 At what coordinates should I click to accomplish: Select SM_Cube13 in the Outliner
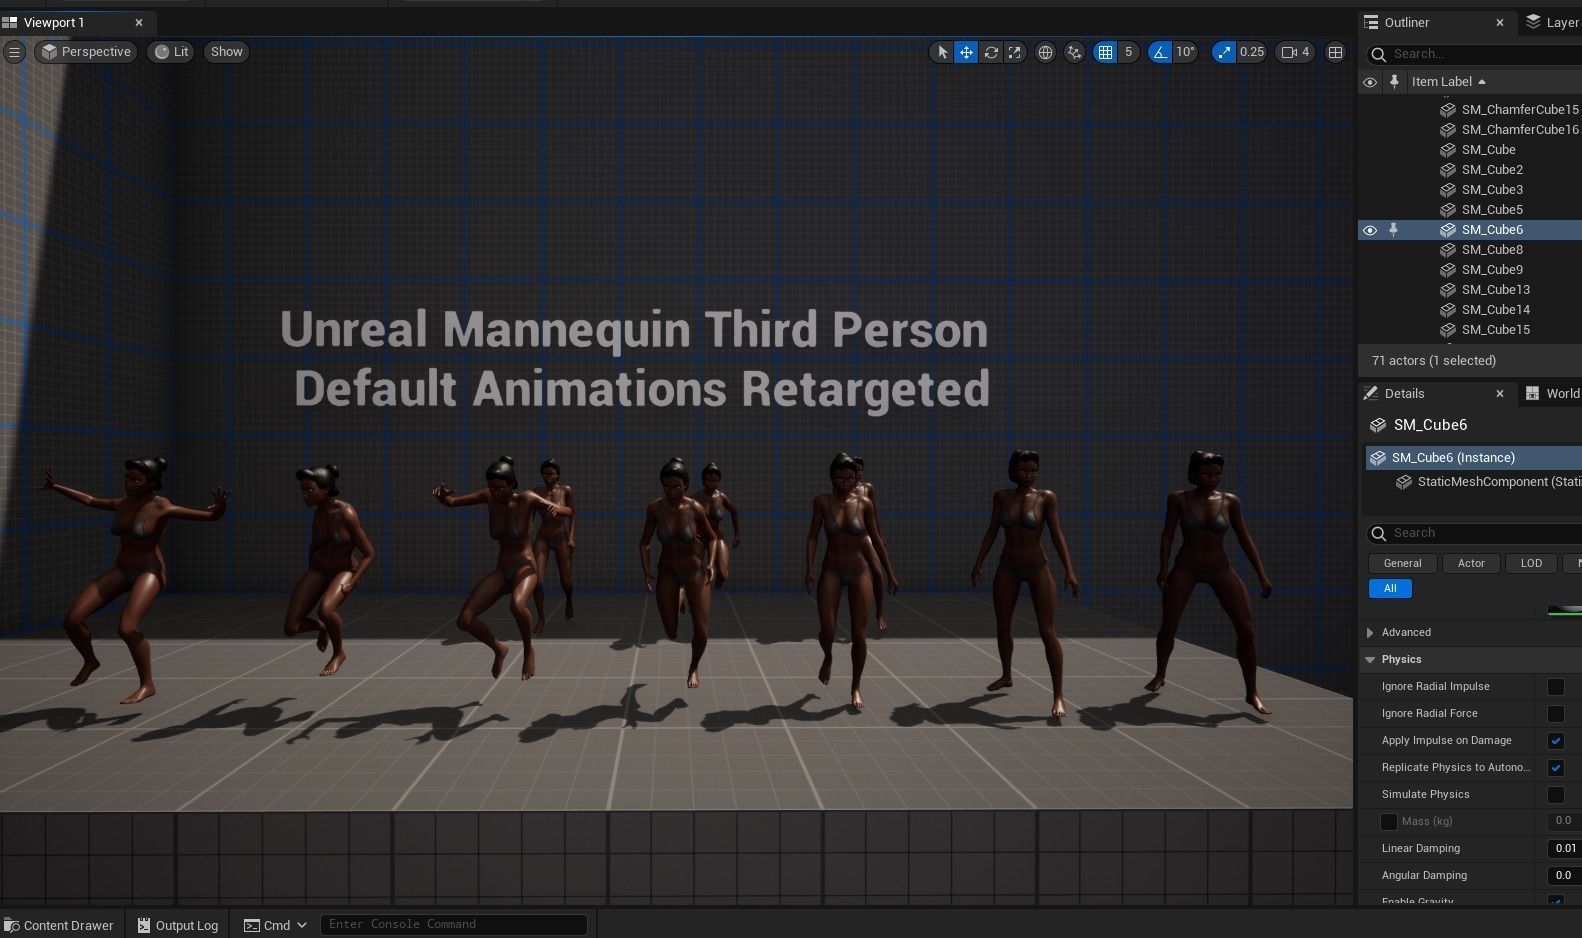[1495, 290]
